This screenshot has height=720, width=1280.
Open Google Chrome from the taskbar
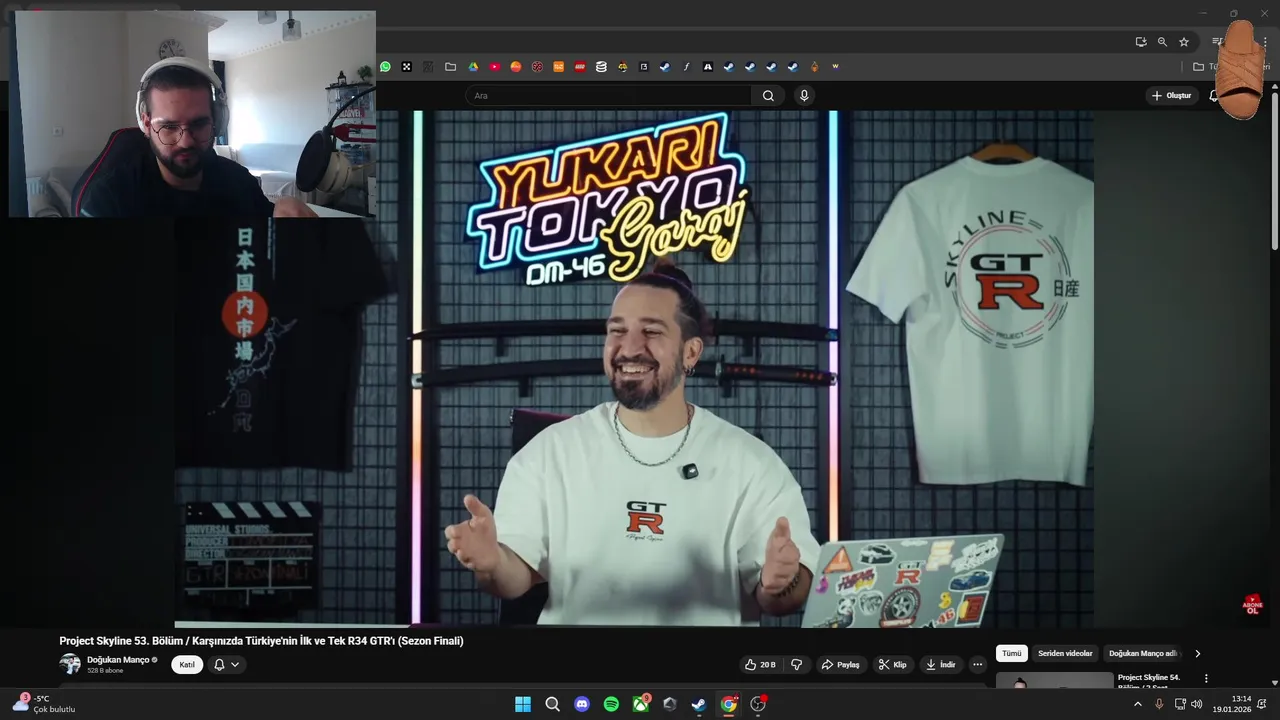click(728, 704)
